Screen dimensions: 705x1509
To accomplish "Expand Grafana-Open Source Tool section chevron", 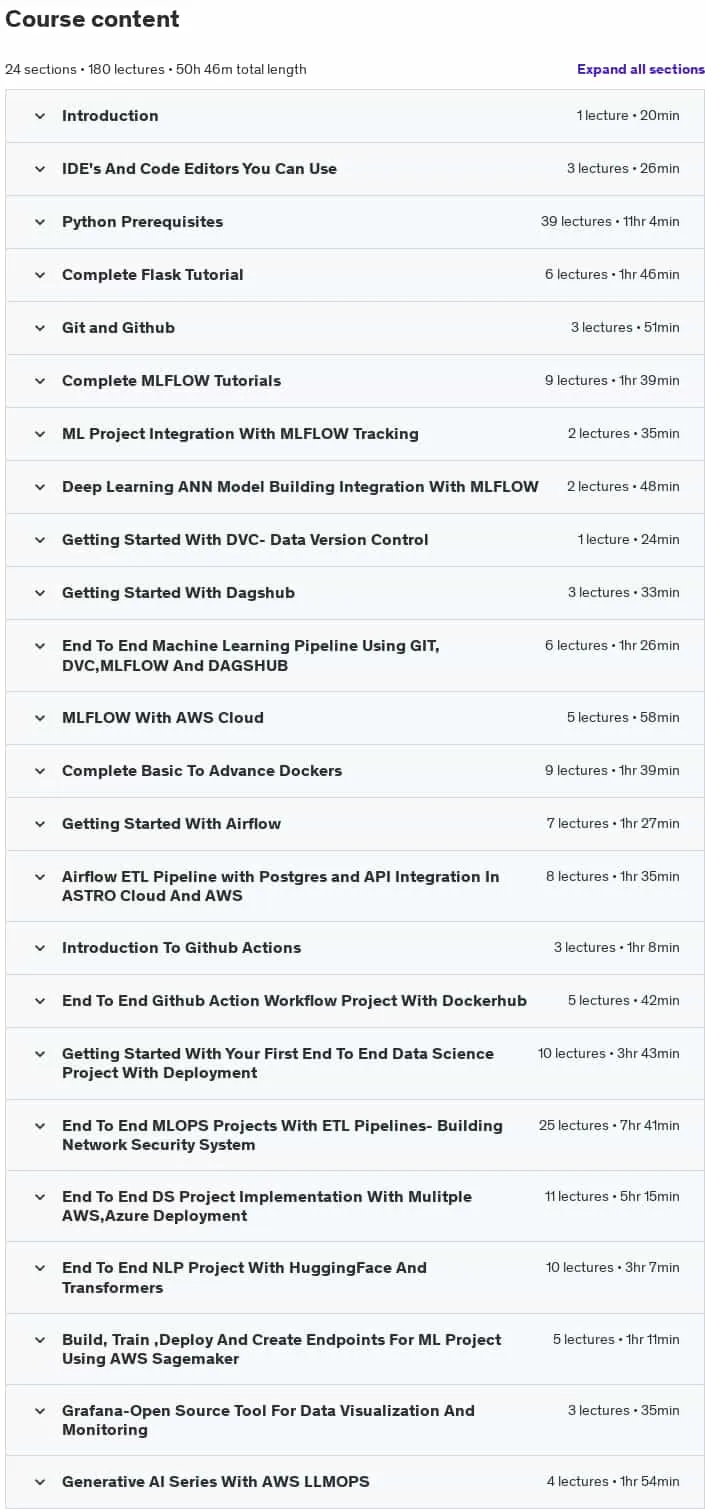I will (x=40, y=1411).
